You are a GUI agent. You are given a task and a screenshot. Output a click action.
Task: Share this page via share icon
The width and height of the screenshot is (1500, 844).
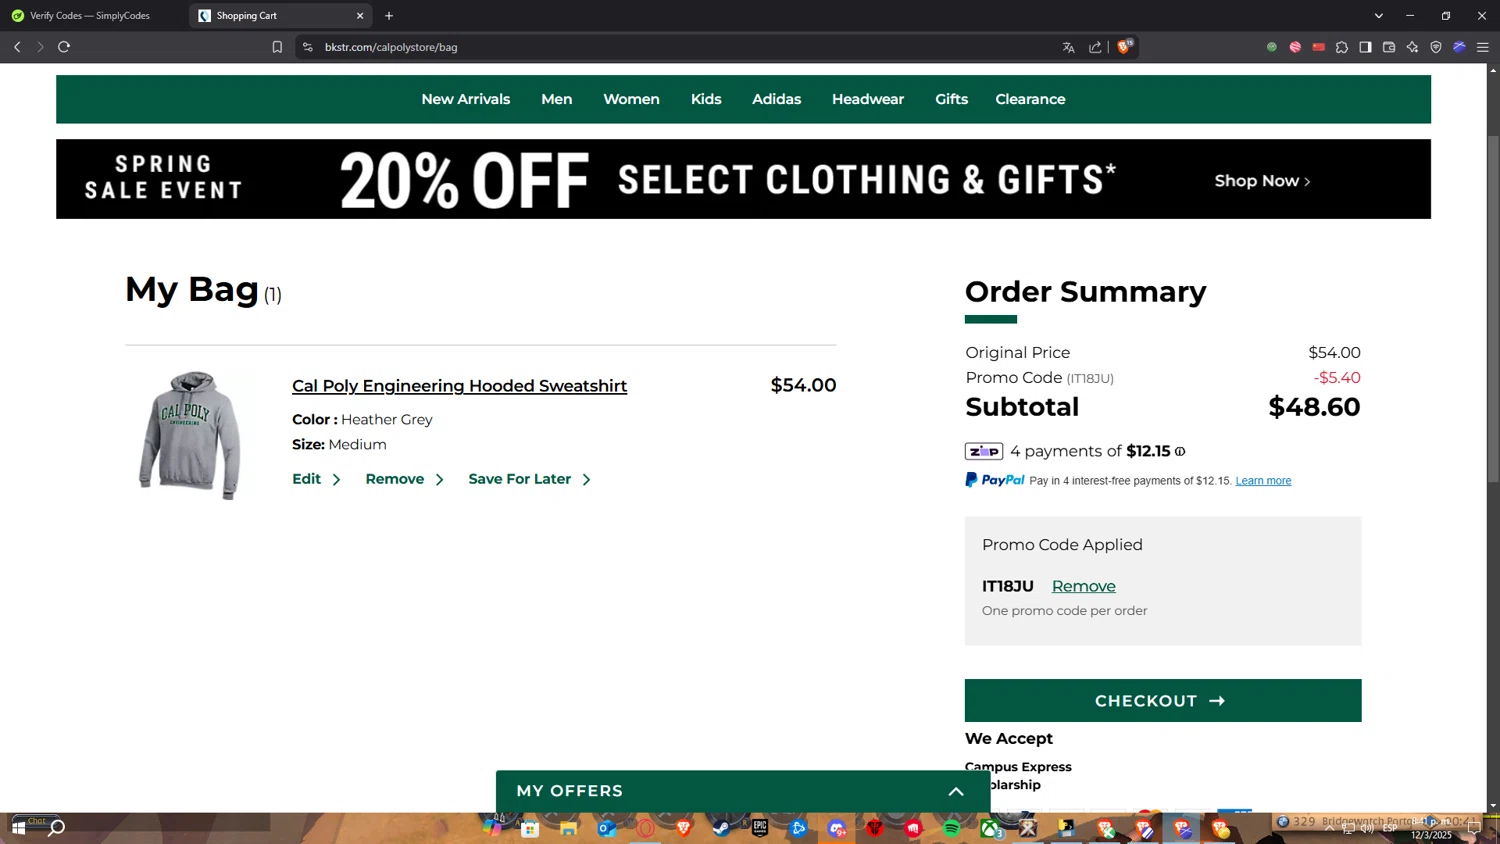click(x=1095, y=47)
